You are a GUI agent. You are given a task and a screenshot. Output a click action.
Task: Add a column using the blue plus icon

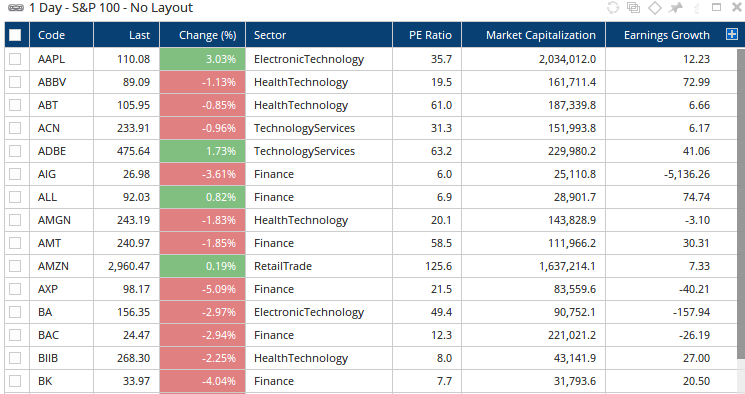(x=732, y=34)
